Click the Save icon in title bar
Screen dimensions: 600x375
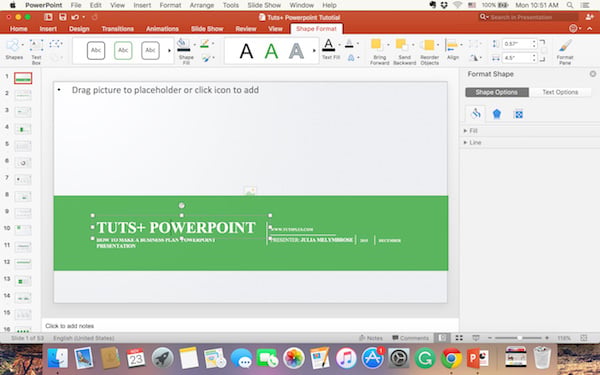pos(63,17)
